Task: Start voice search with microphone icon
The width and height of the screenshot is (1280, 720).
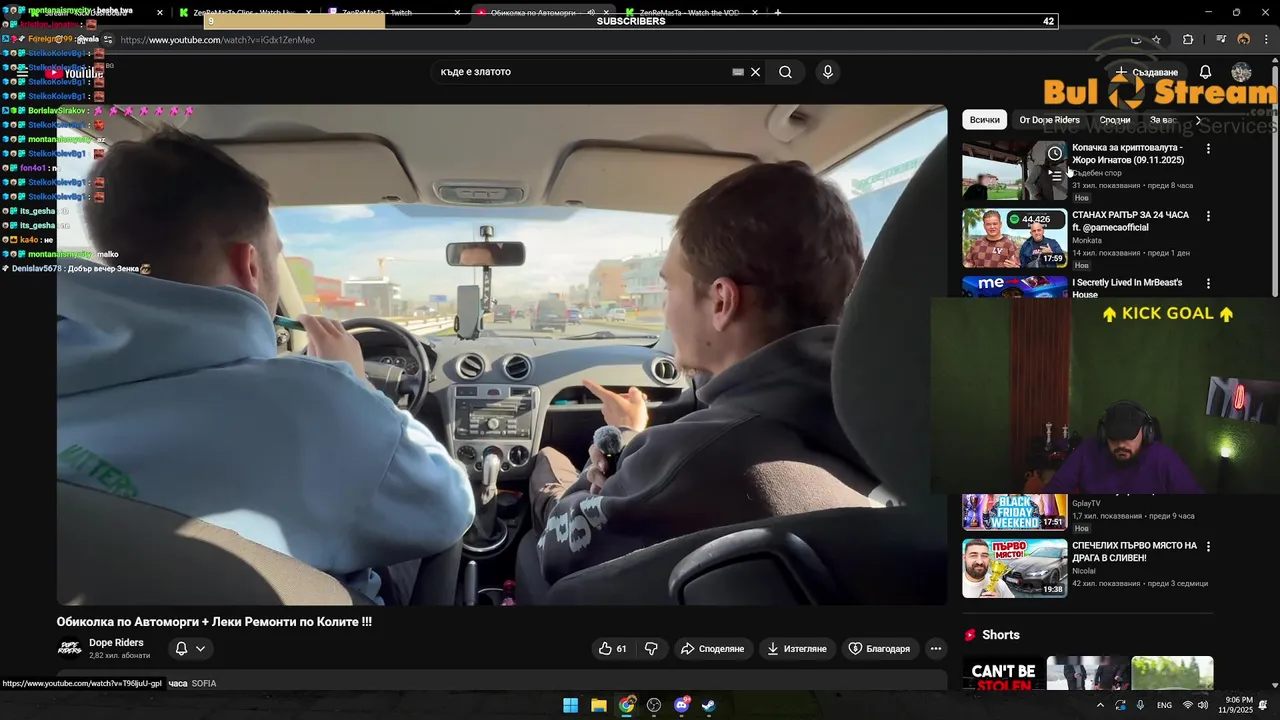Action: pos(827,72)
